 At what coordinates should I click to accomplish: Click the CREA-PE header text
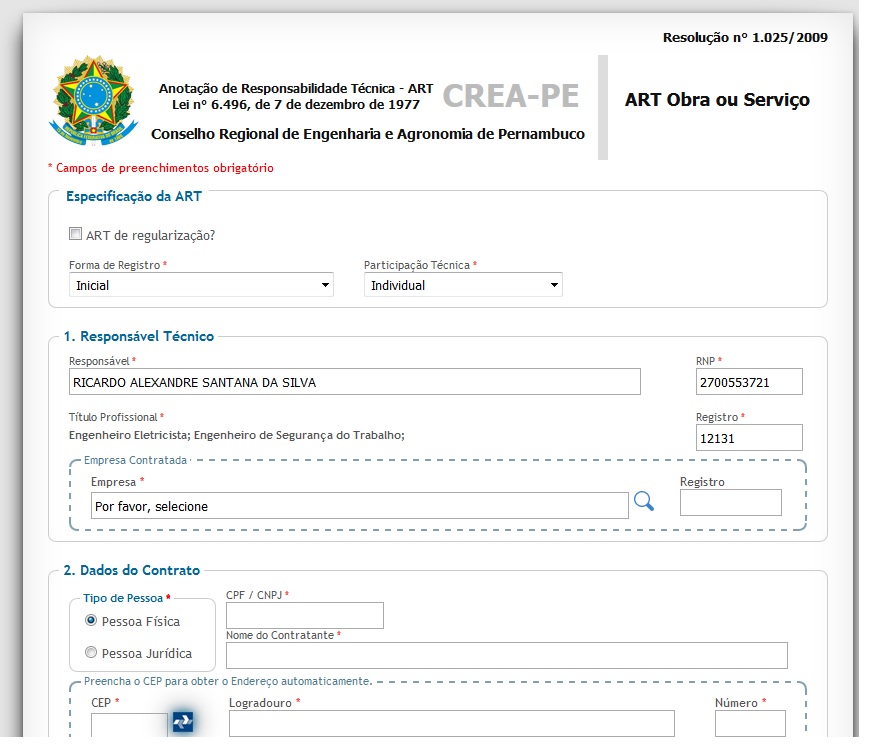(511, 96)
